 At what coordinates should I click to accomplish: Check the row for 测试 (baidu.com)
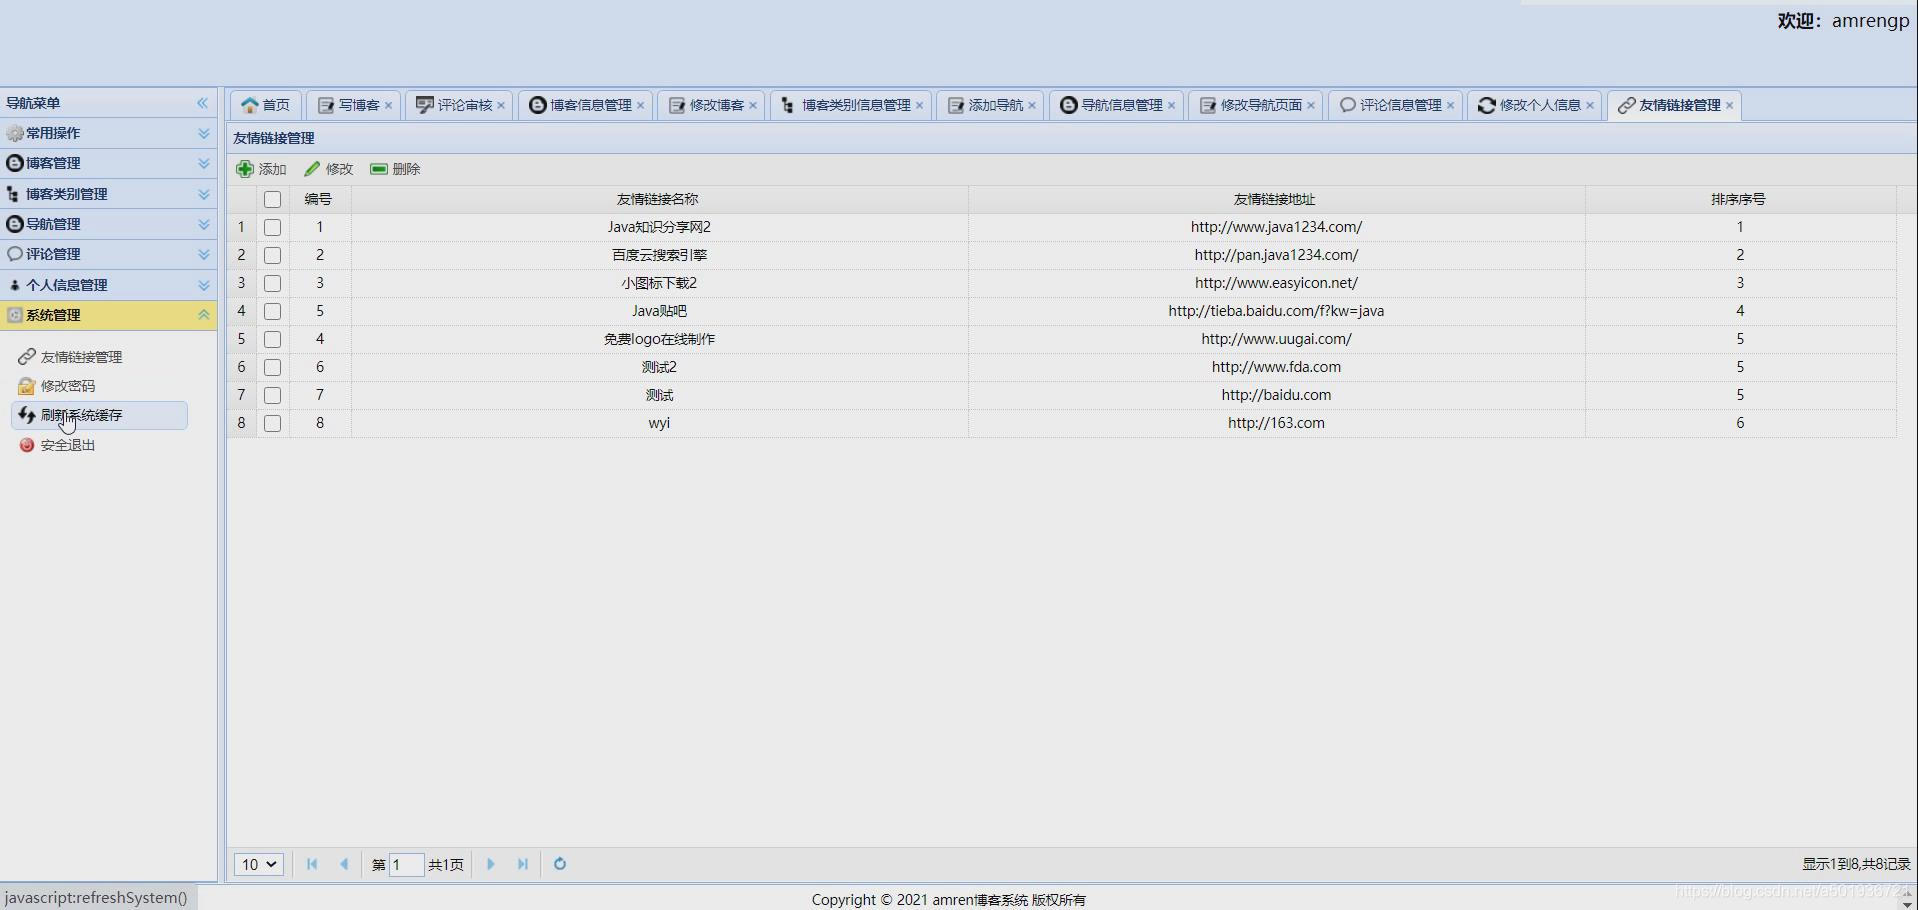[x=272, y=396]
